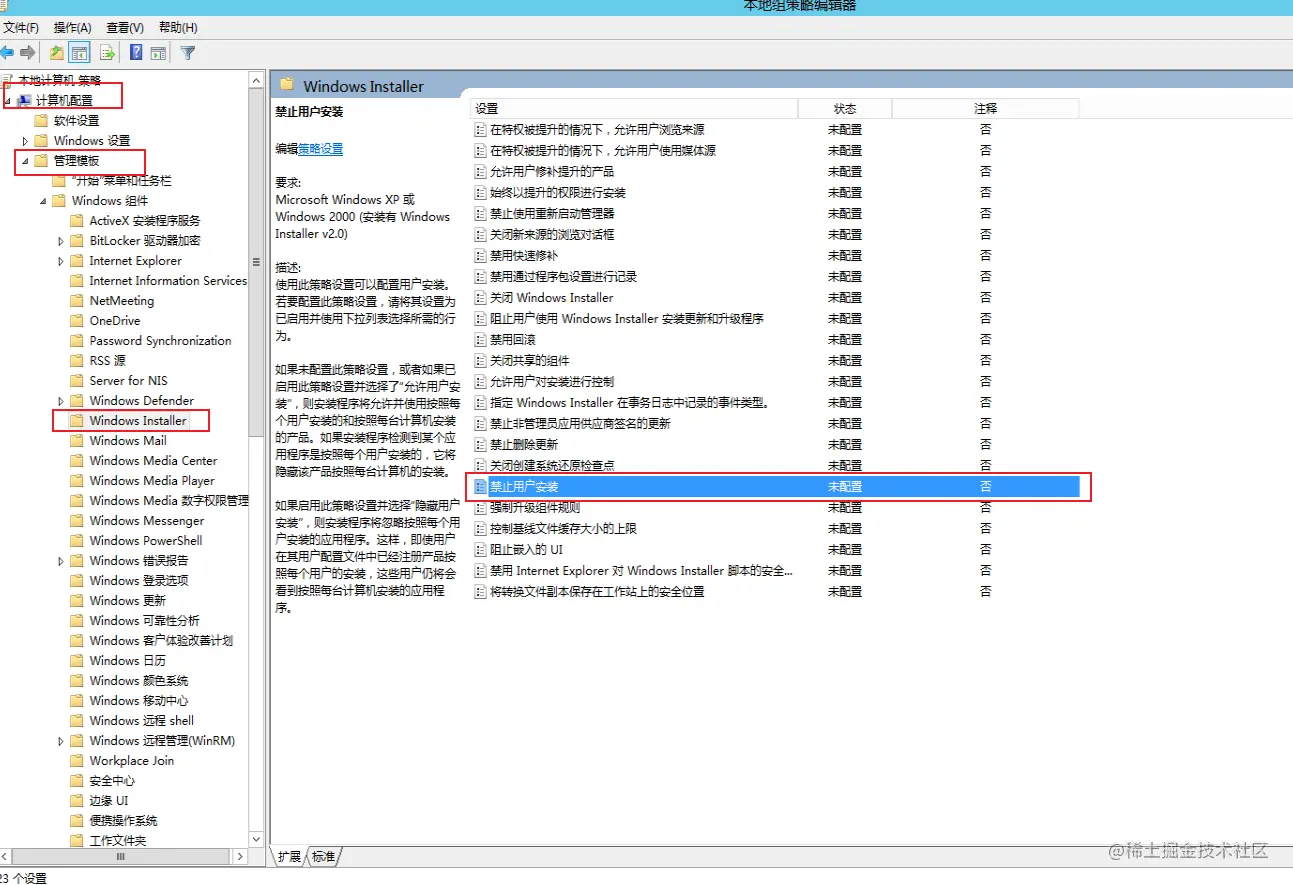Expand the Windows 错误报告 node
The height and width of the screenshot is (885, 1293).
(61, 561)
